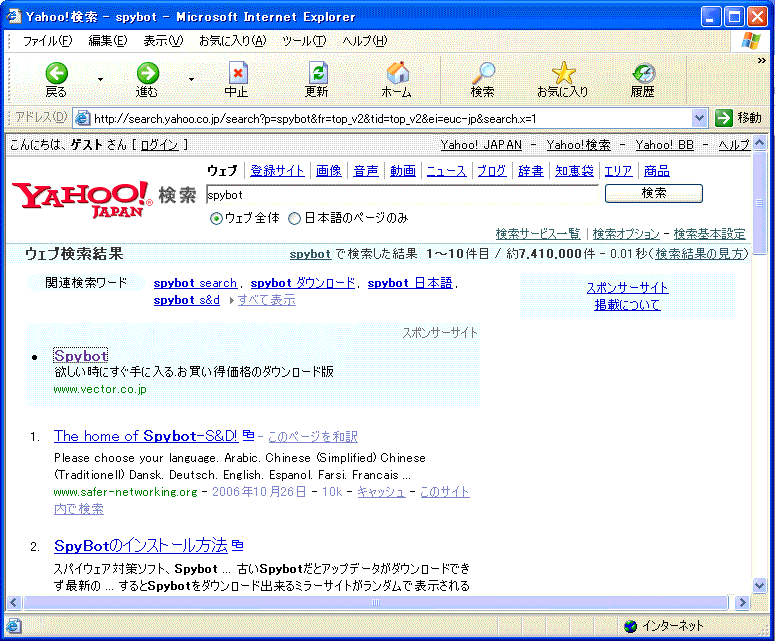Image resolution: width=775 pixels, height=641 pixels.
Task: Click horizontal scrollbar right arrow
Action: point(741,602)
